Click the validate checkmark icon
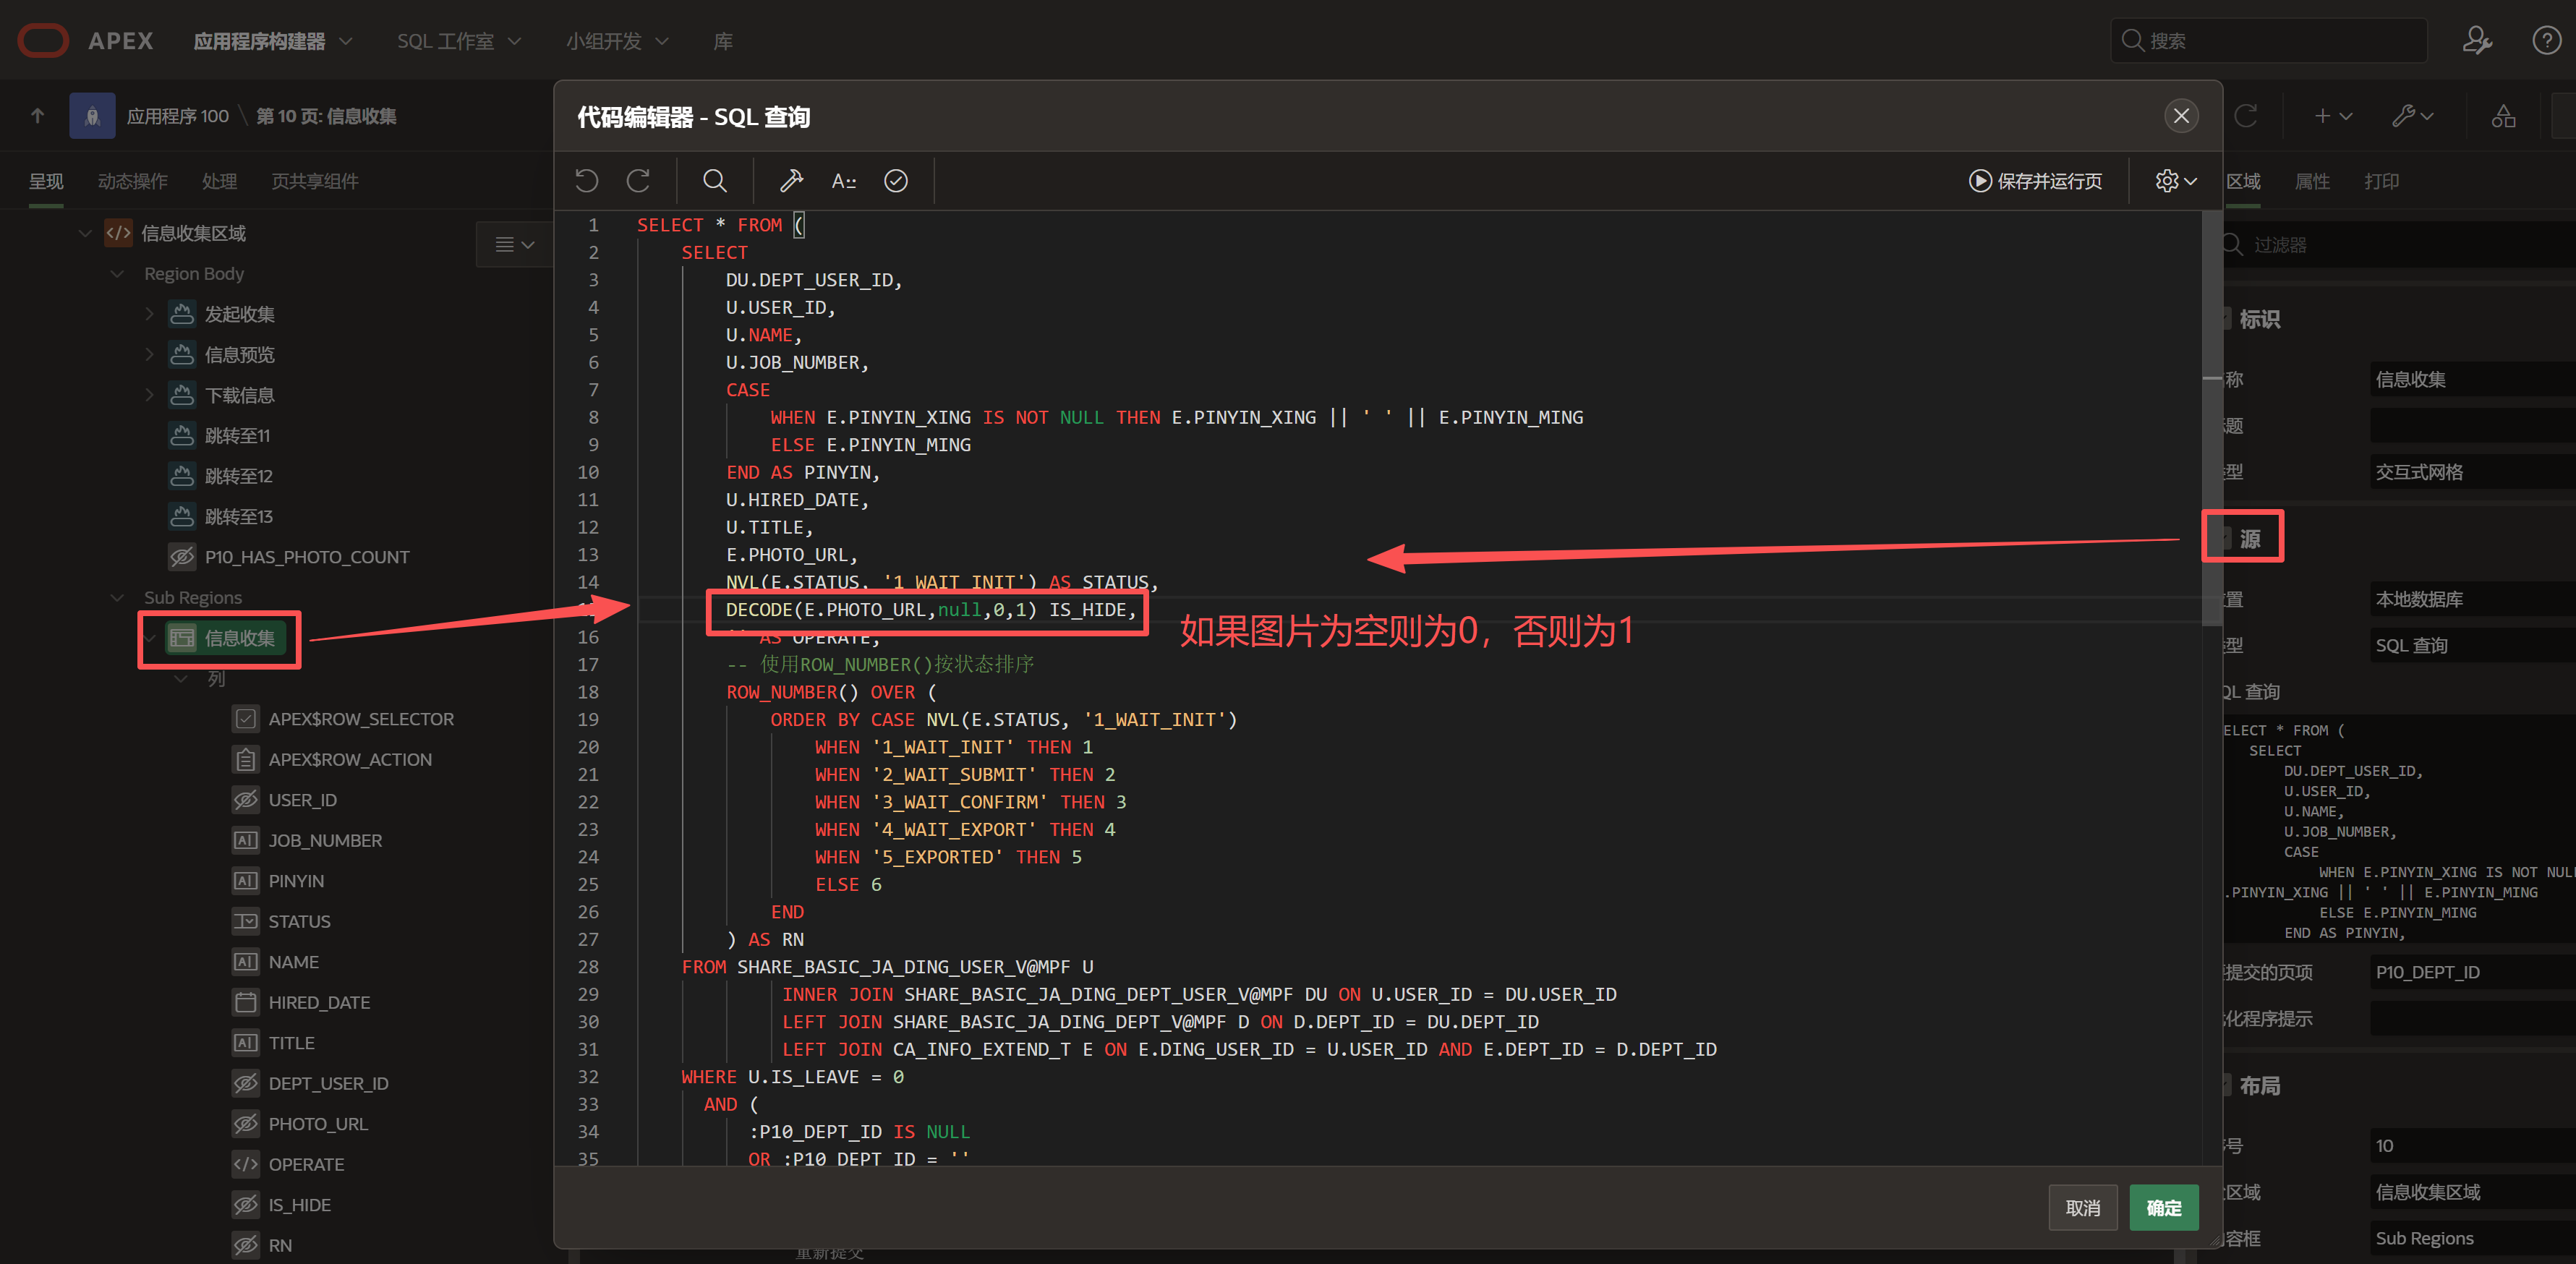The height and width of the screenshot is (1264, 2576). point(896,180)
